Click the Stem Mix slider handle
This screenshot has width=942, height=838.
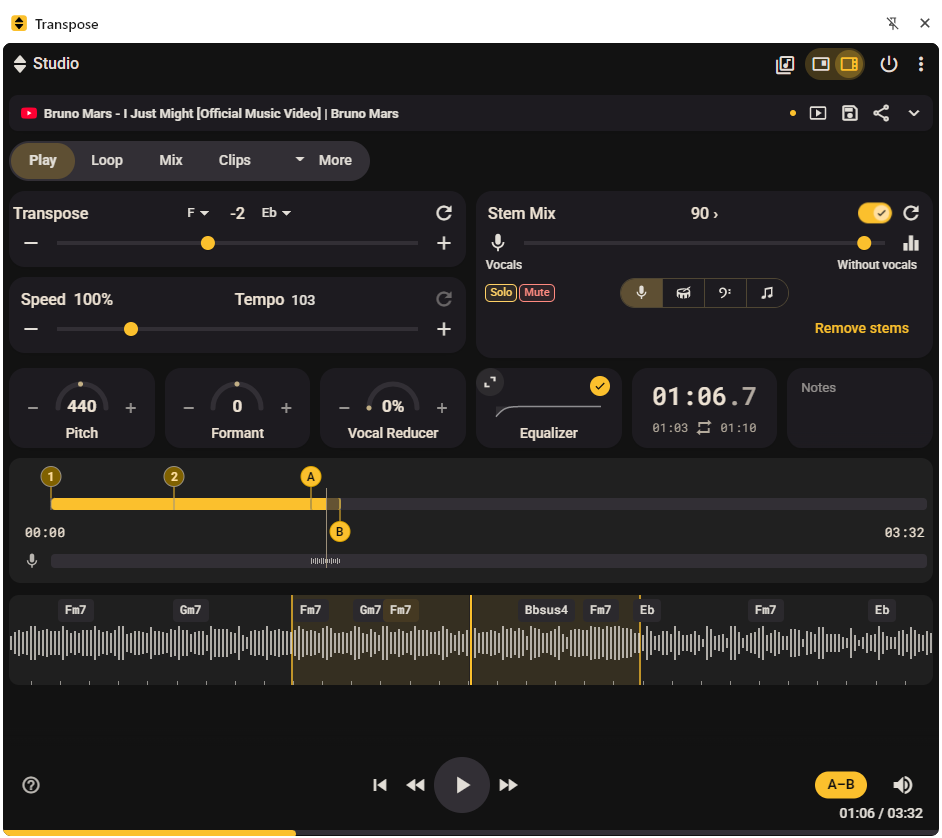pos(864,243)
